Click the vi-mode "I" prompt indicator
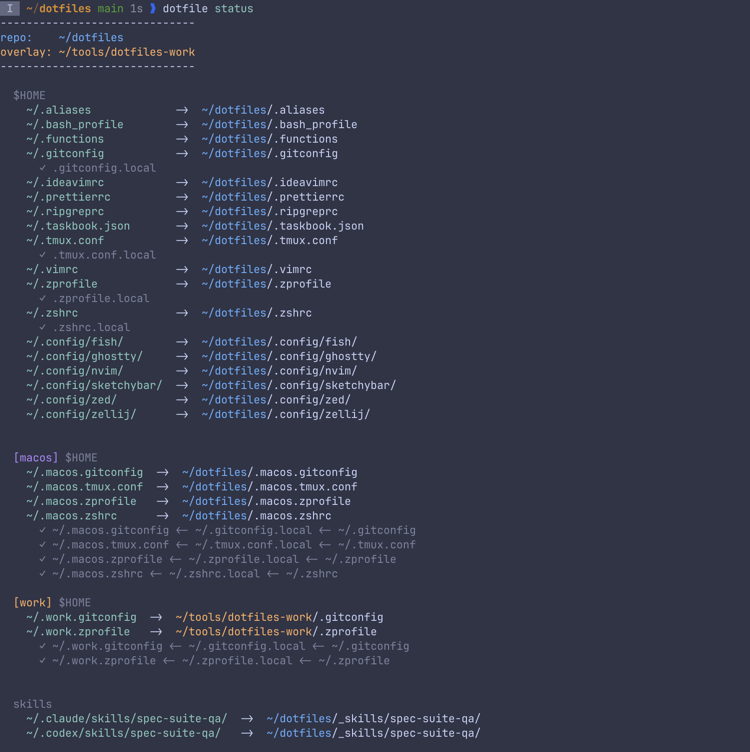The height and width of the screenshot is (752, 750). [10, 8]
